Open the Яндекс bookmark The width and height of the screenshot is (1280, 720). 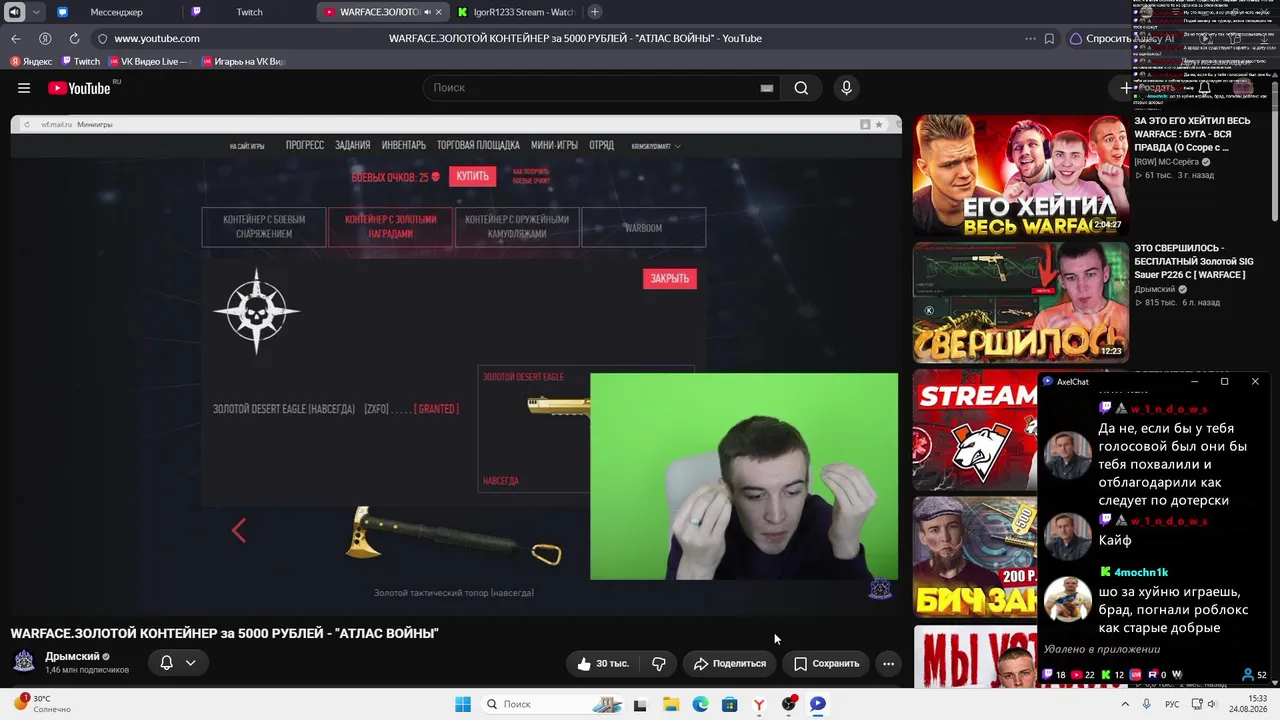30,61
